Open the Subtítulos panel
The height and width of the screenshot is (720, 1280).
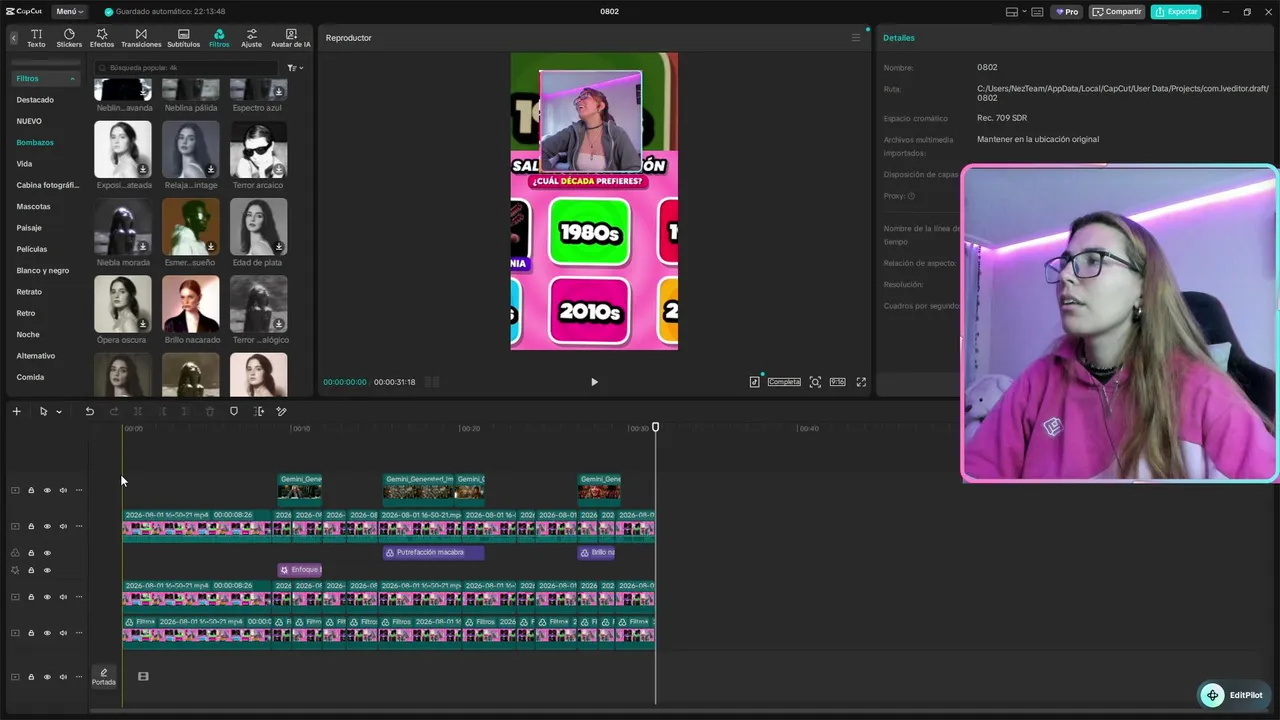pos(183,38)
